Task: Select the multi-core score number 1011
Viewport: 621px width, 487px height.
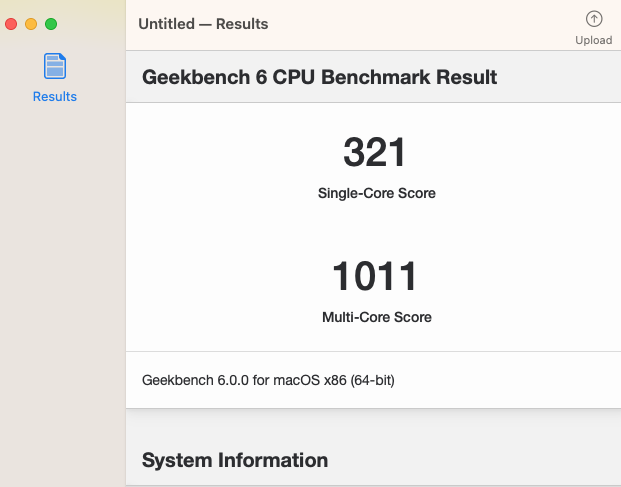Action: [x=375, y=276]
